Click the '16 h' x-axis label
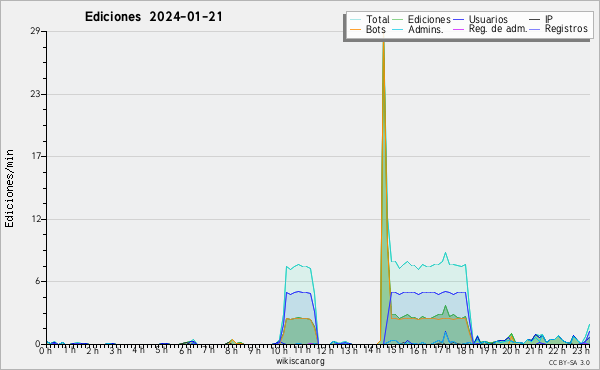This screenshot has width=600, height=370. 418,351
